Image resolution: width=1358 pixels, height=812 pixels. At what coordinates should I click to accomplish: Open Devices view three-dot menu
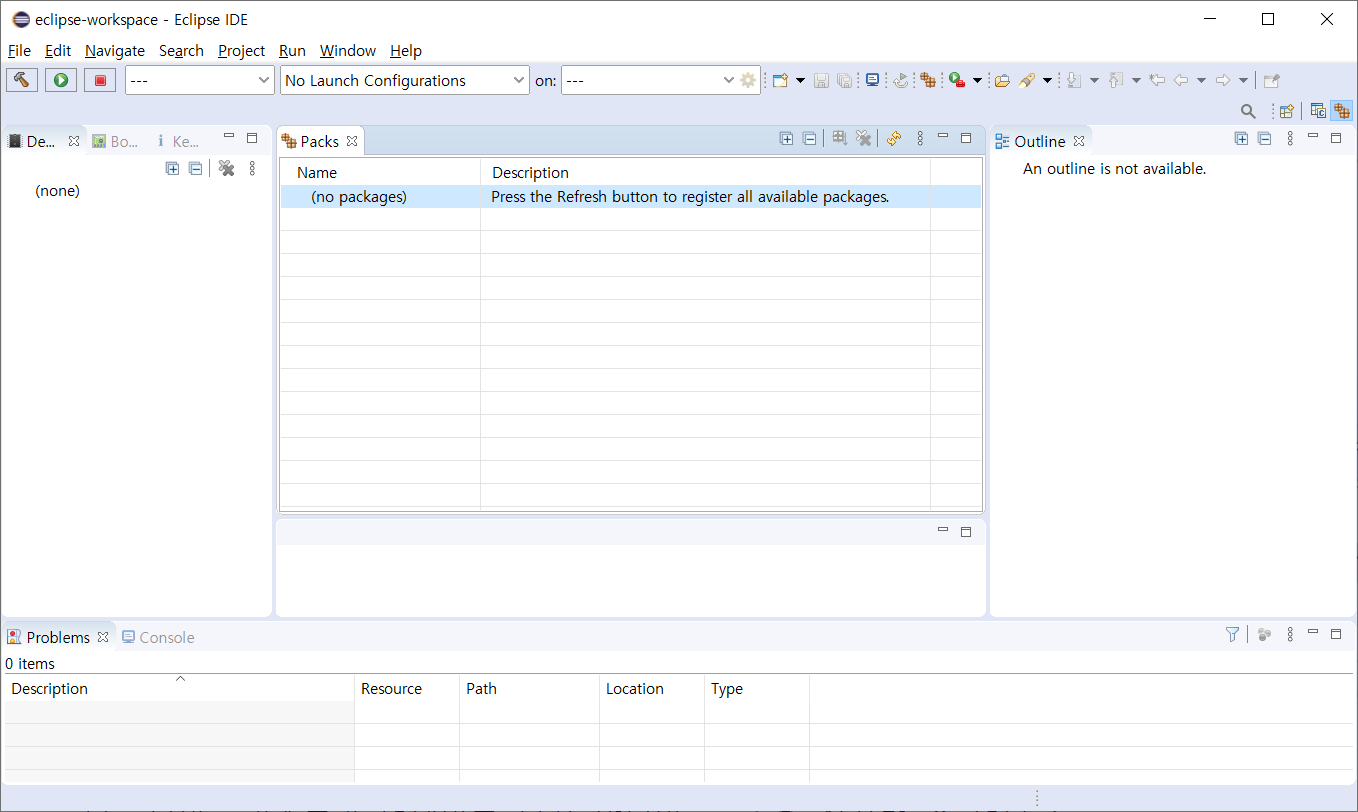click(252, 168)
